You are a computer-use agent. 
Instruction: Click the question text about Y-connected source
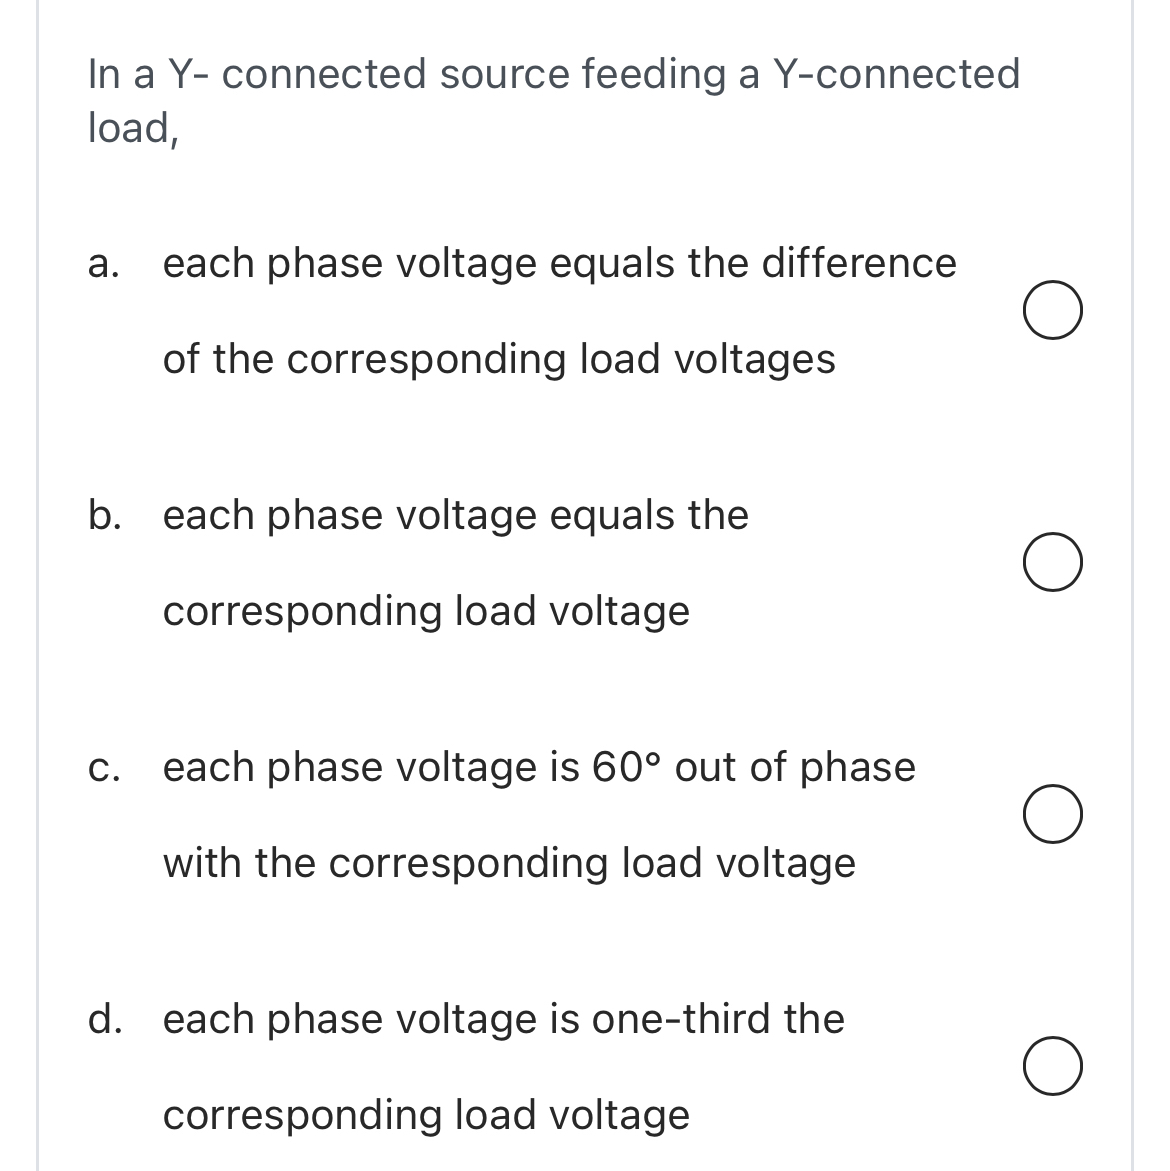pos(552,73)
